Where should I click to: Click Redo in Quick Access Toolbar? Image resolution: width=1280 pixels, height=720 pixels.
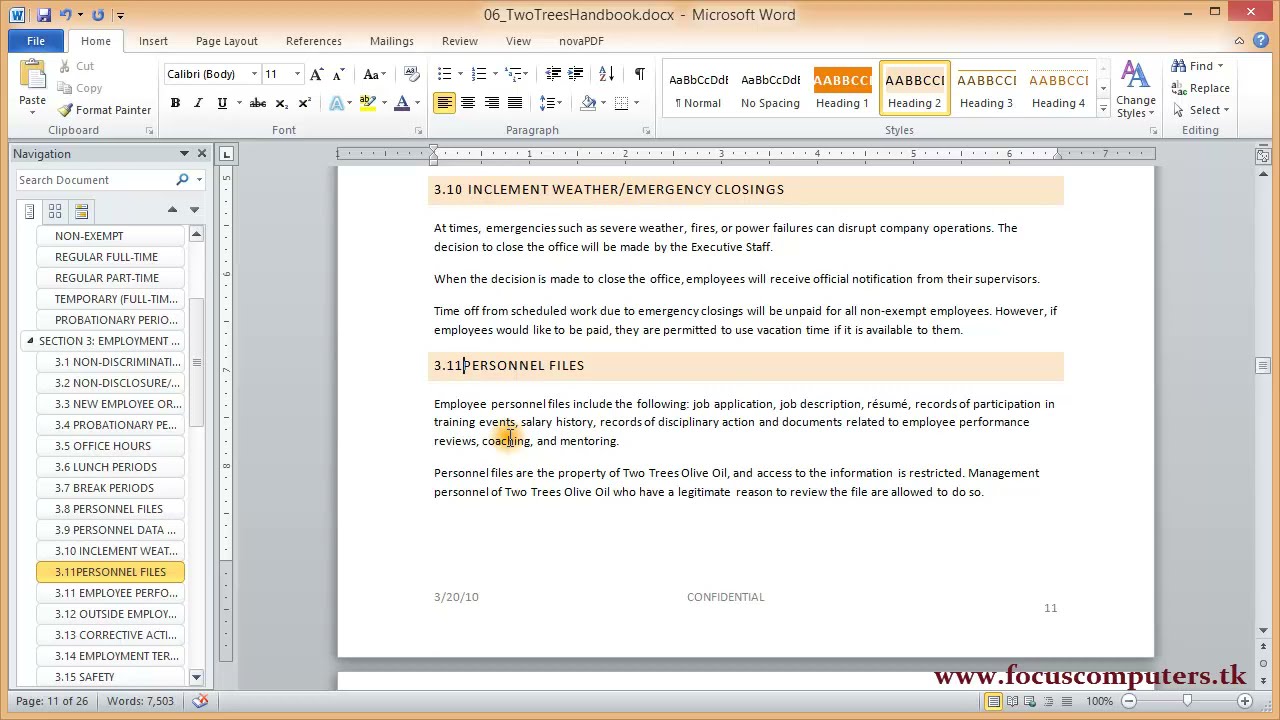point(97,15)
